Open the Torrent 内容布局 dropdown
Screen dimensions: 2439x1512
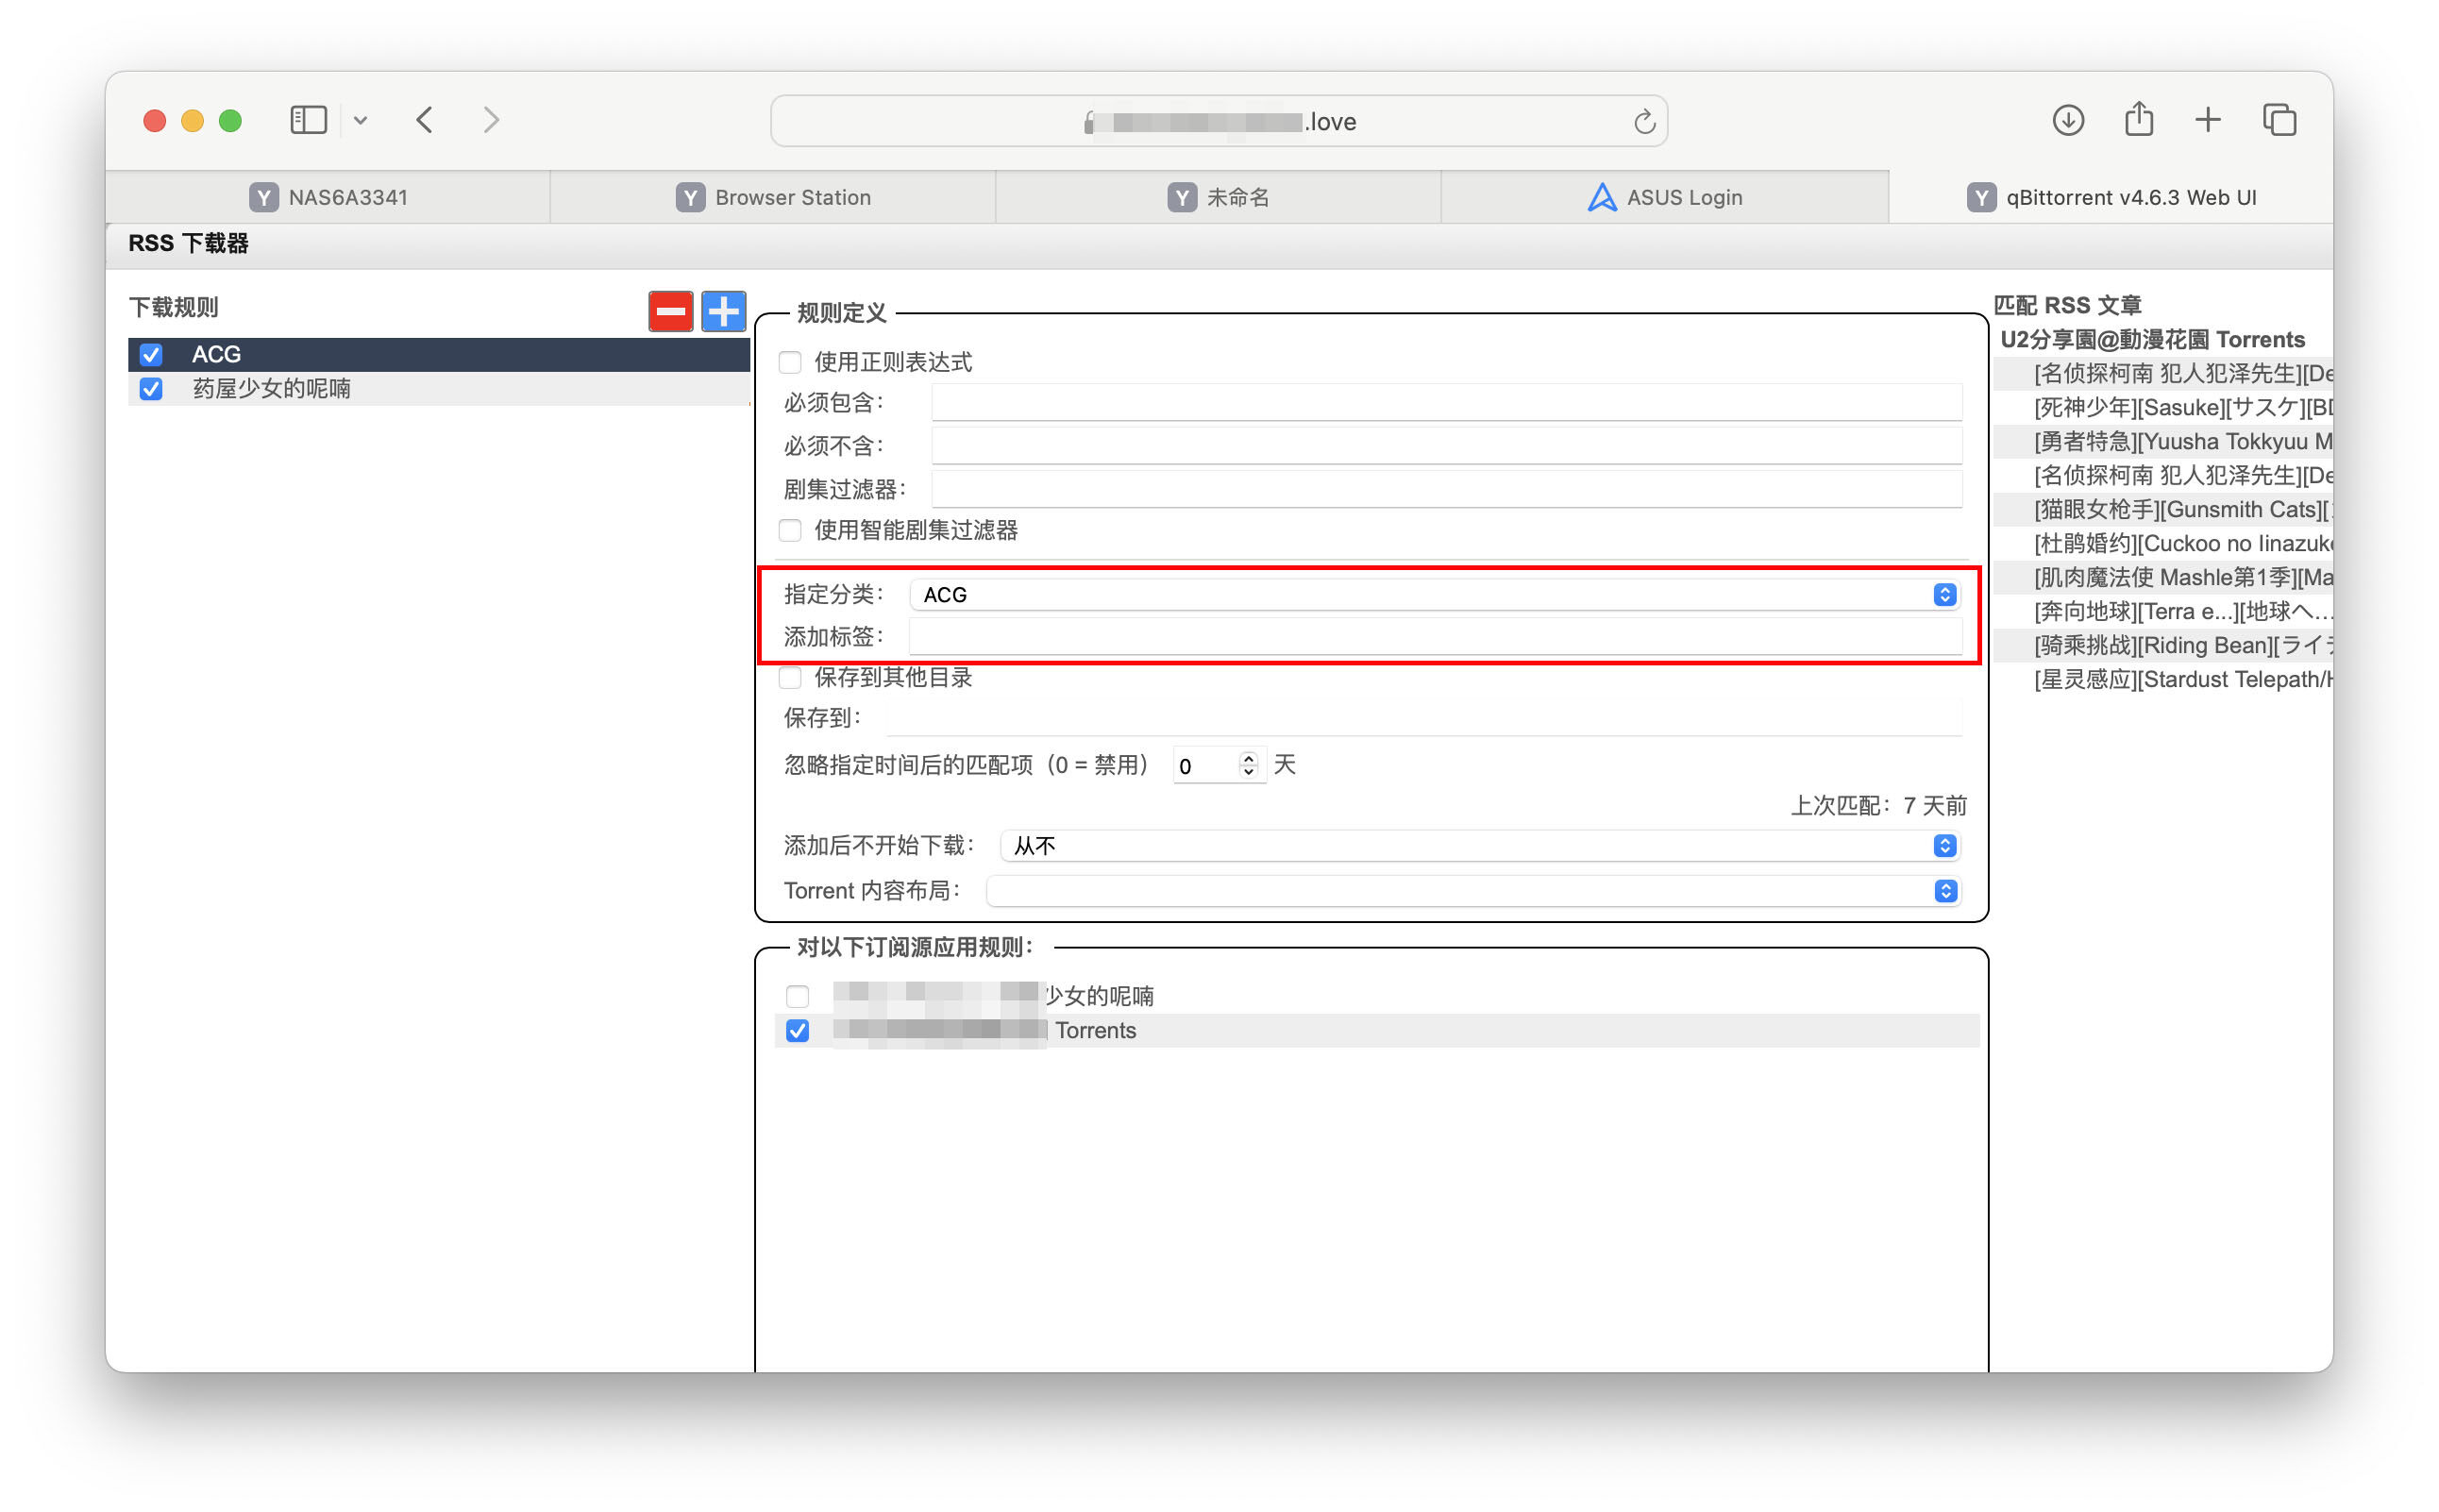point(1472,890)
